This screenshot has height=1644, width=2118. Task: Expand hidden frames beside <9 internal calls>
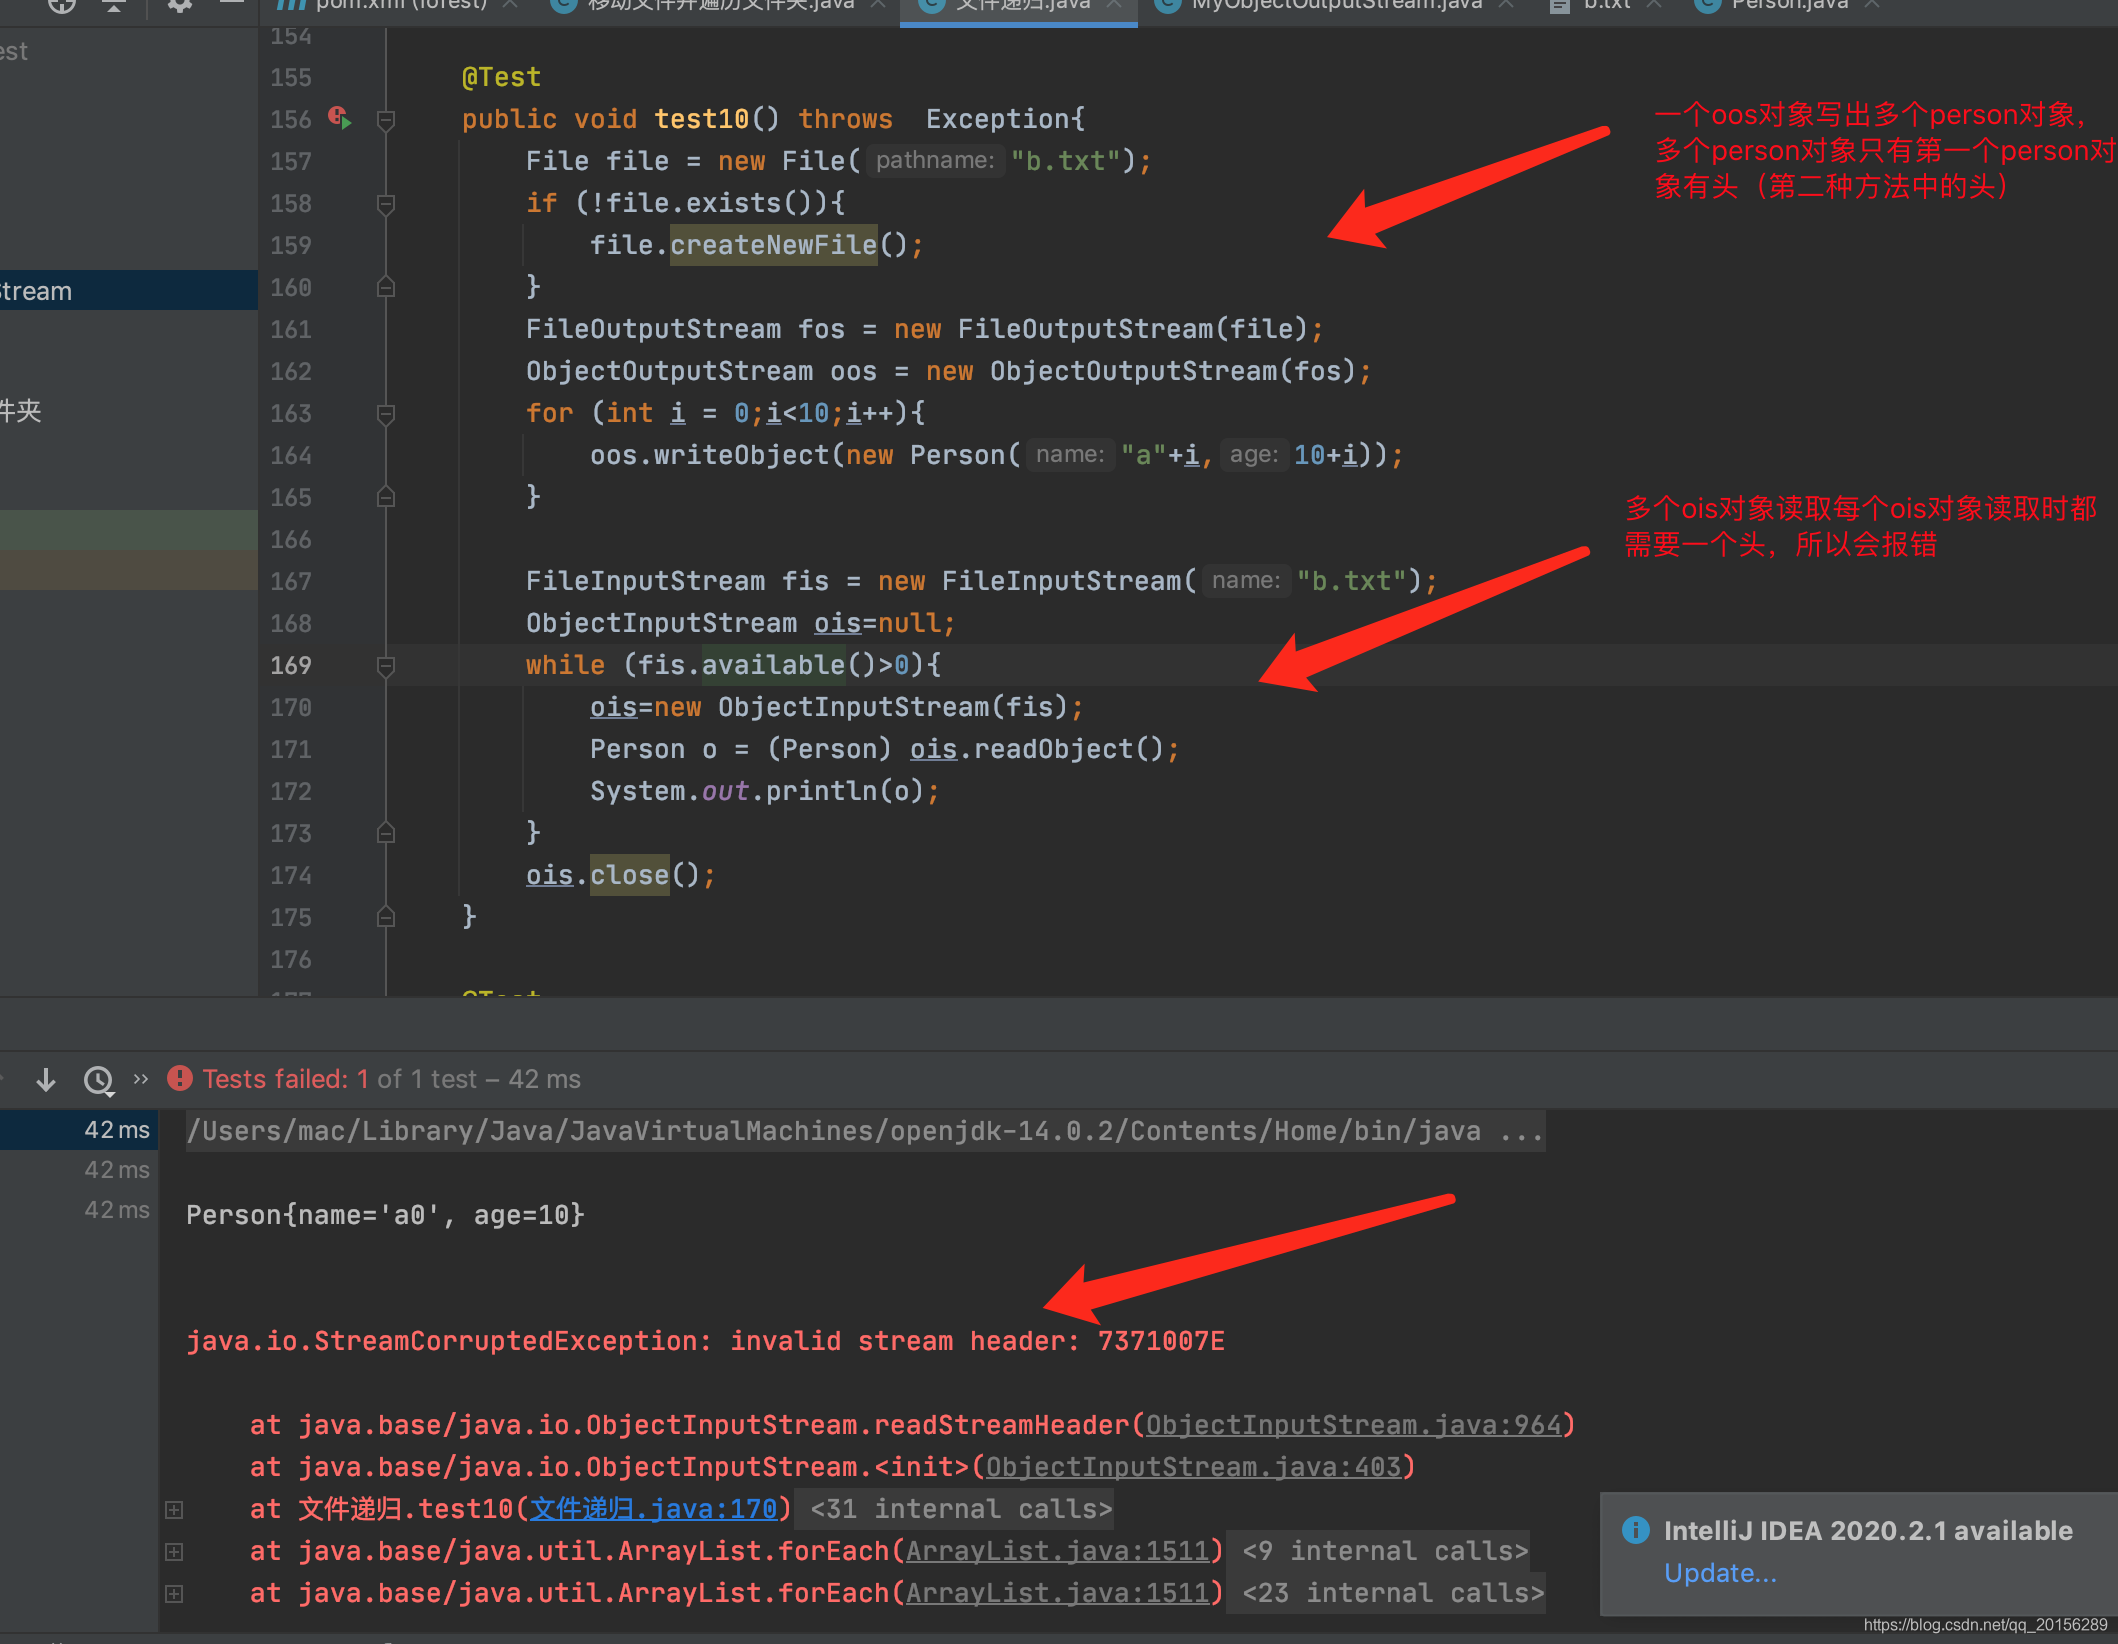point(174,1551)
